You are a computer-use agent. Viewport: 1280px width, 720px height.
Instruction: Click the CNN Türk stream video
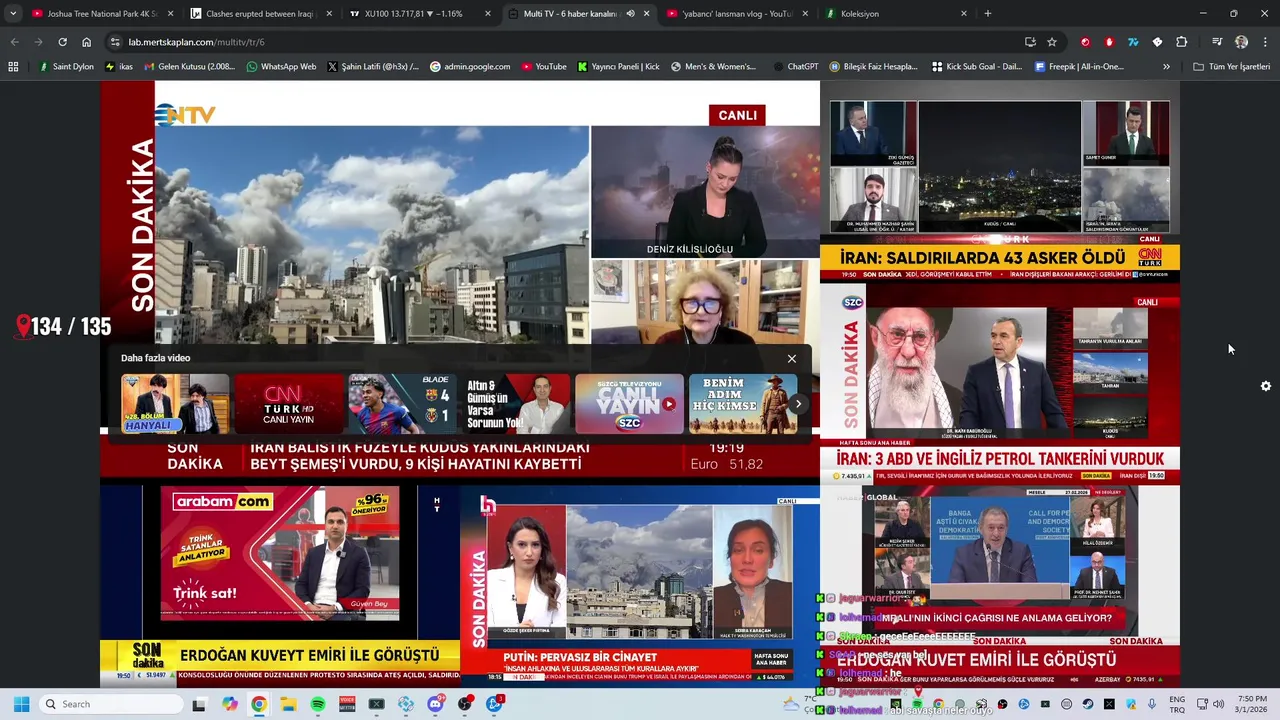click(1000, 182)
